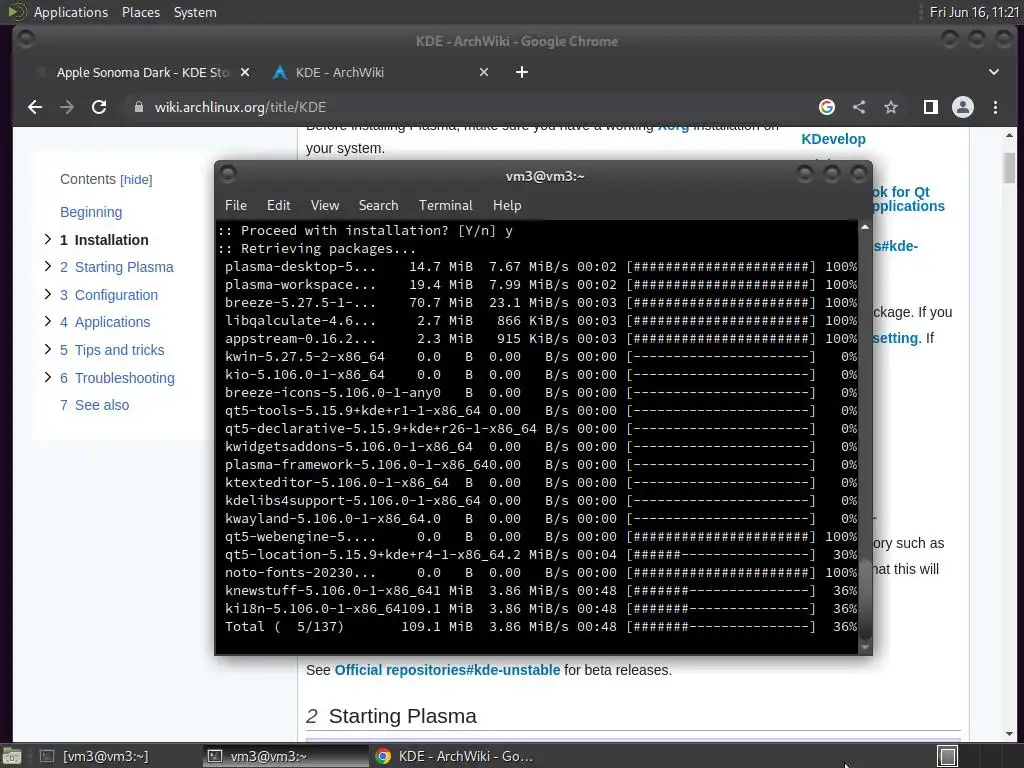
Task: Go back using Chrome's back arrow
Action: [x=35, y=107]
